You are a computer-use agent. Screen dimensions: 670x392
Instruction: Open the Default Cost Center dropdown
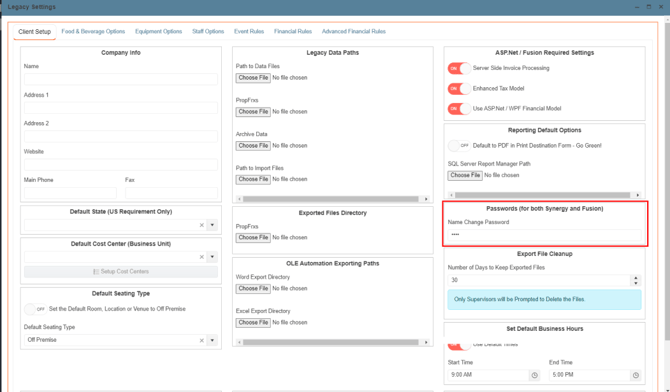(212, 257)
